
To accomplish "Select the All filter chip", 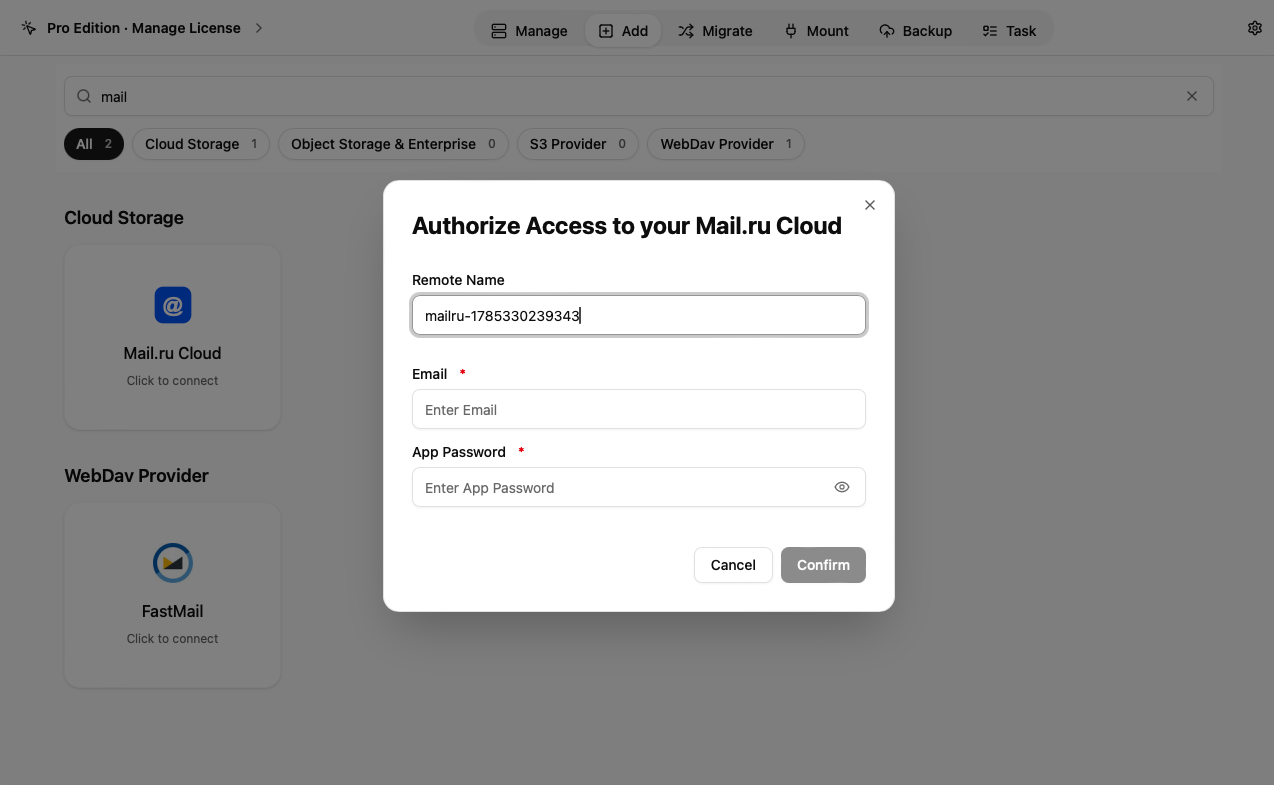I will pyautogui.click(x=94, y=144).
